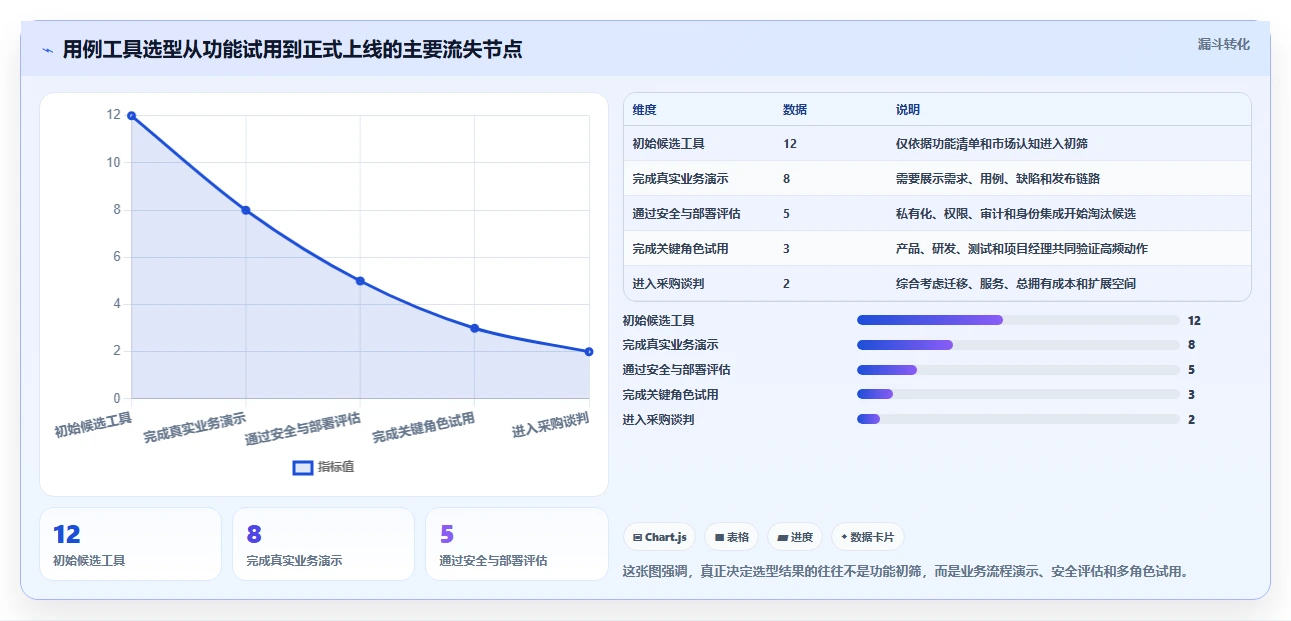Click the chart x-axis label 通过安全与部署评估
Screen dimensions: 1291x621
(x=303, y=428)
